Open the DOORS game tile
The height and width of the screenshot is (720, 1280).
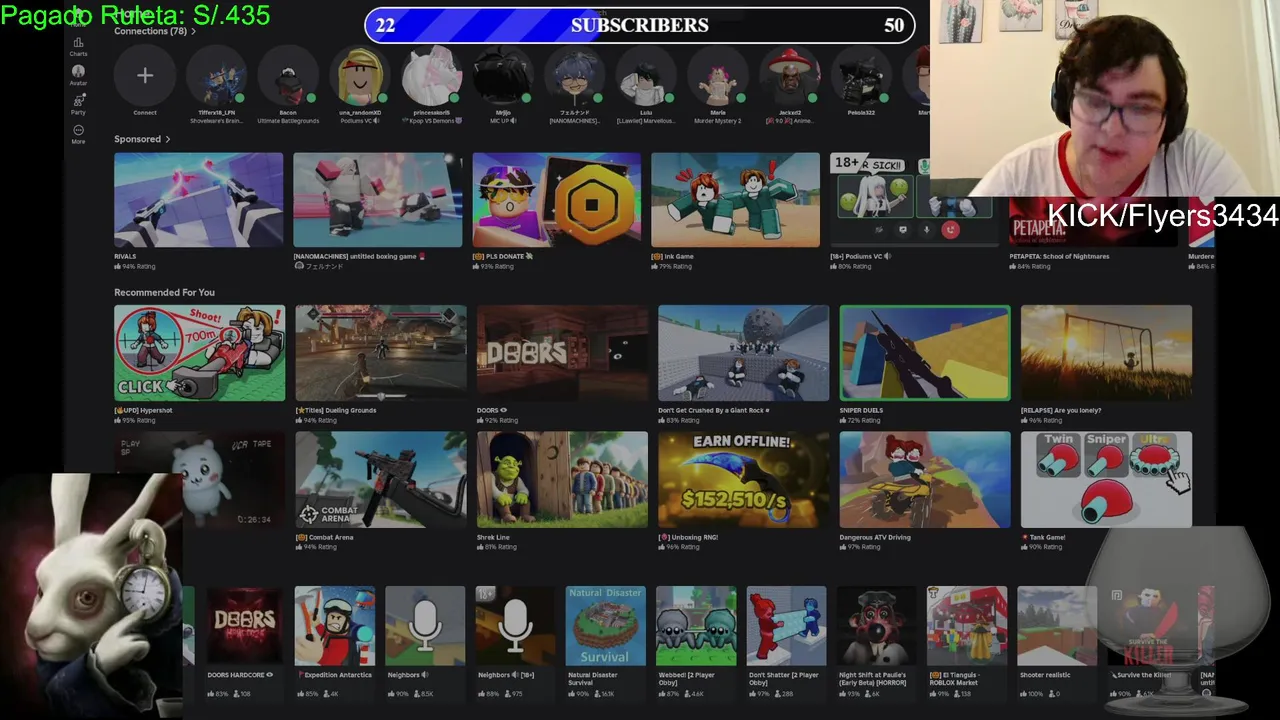click(562, 353)
